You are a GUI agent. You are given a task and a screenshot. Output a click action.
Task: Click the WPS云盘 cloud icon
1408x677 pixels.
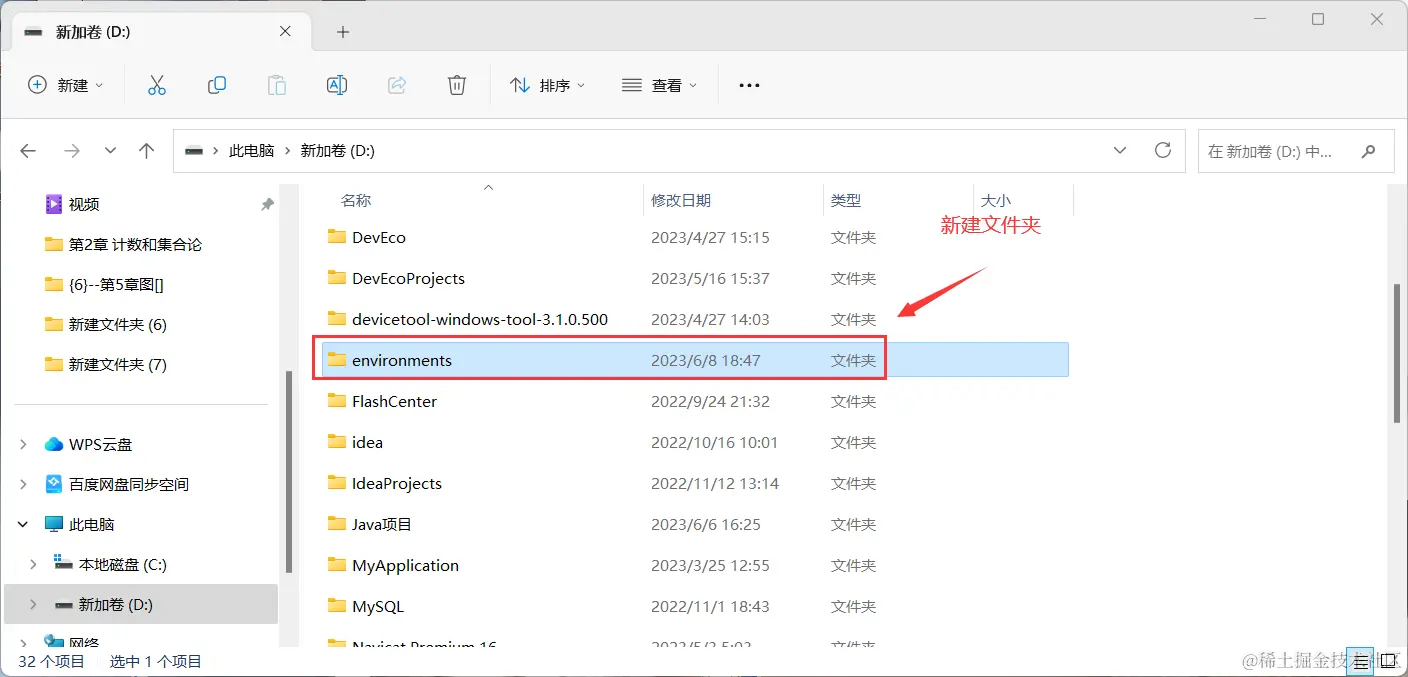click(x=54, y=444)
